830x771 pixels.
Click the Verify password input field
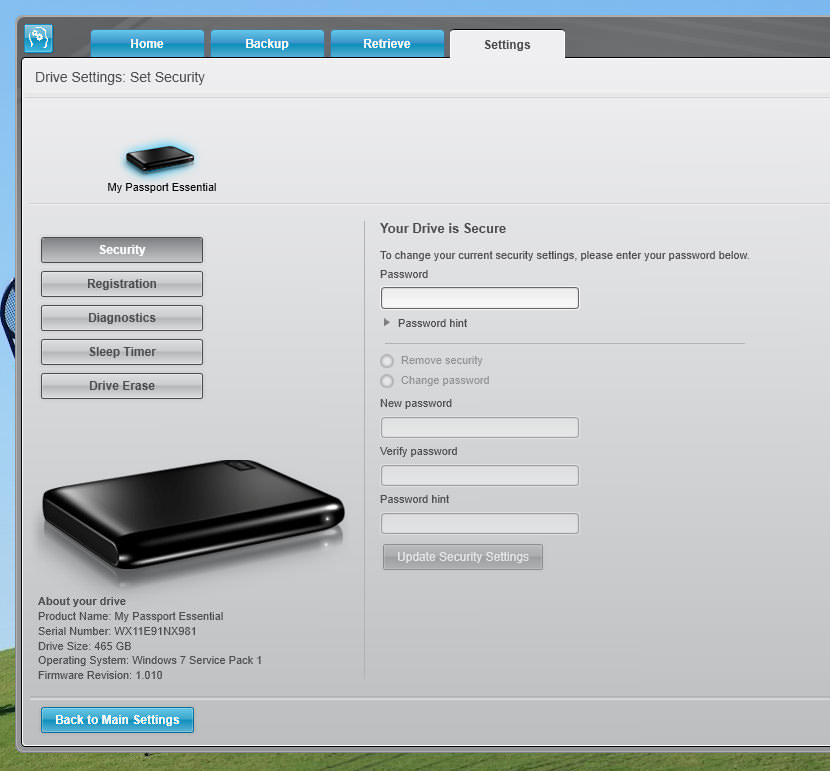point(480,475)
